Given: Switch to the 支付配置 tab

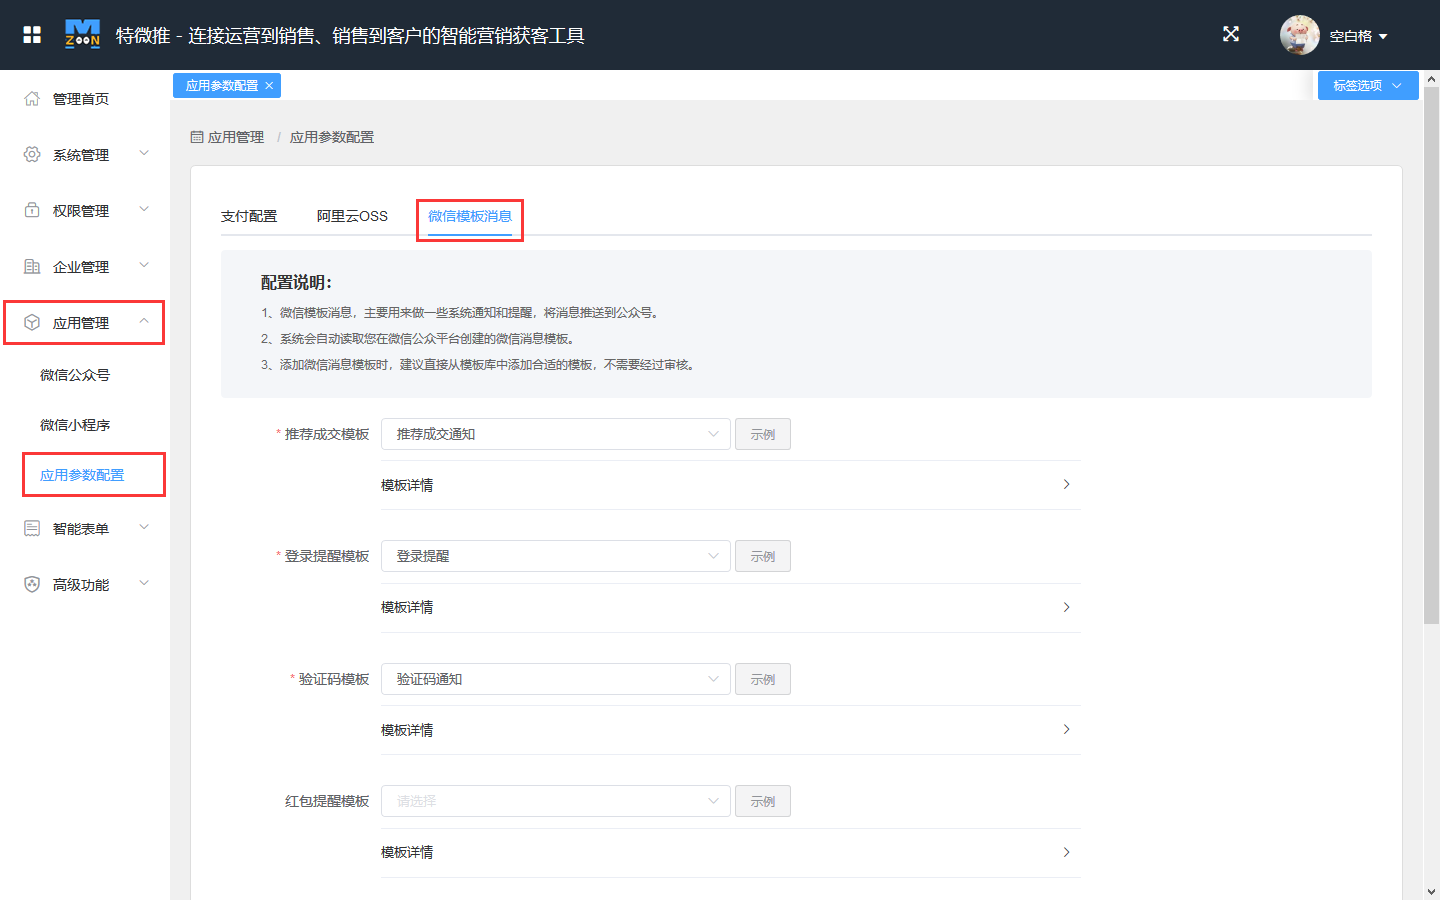Looking at the screenshot, I should click(x=249, y=216).
